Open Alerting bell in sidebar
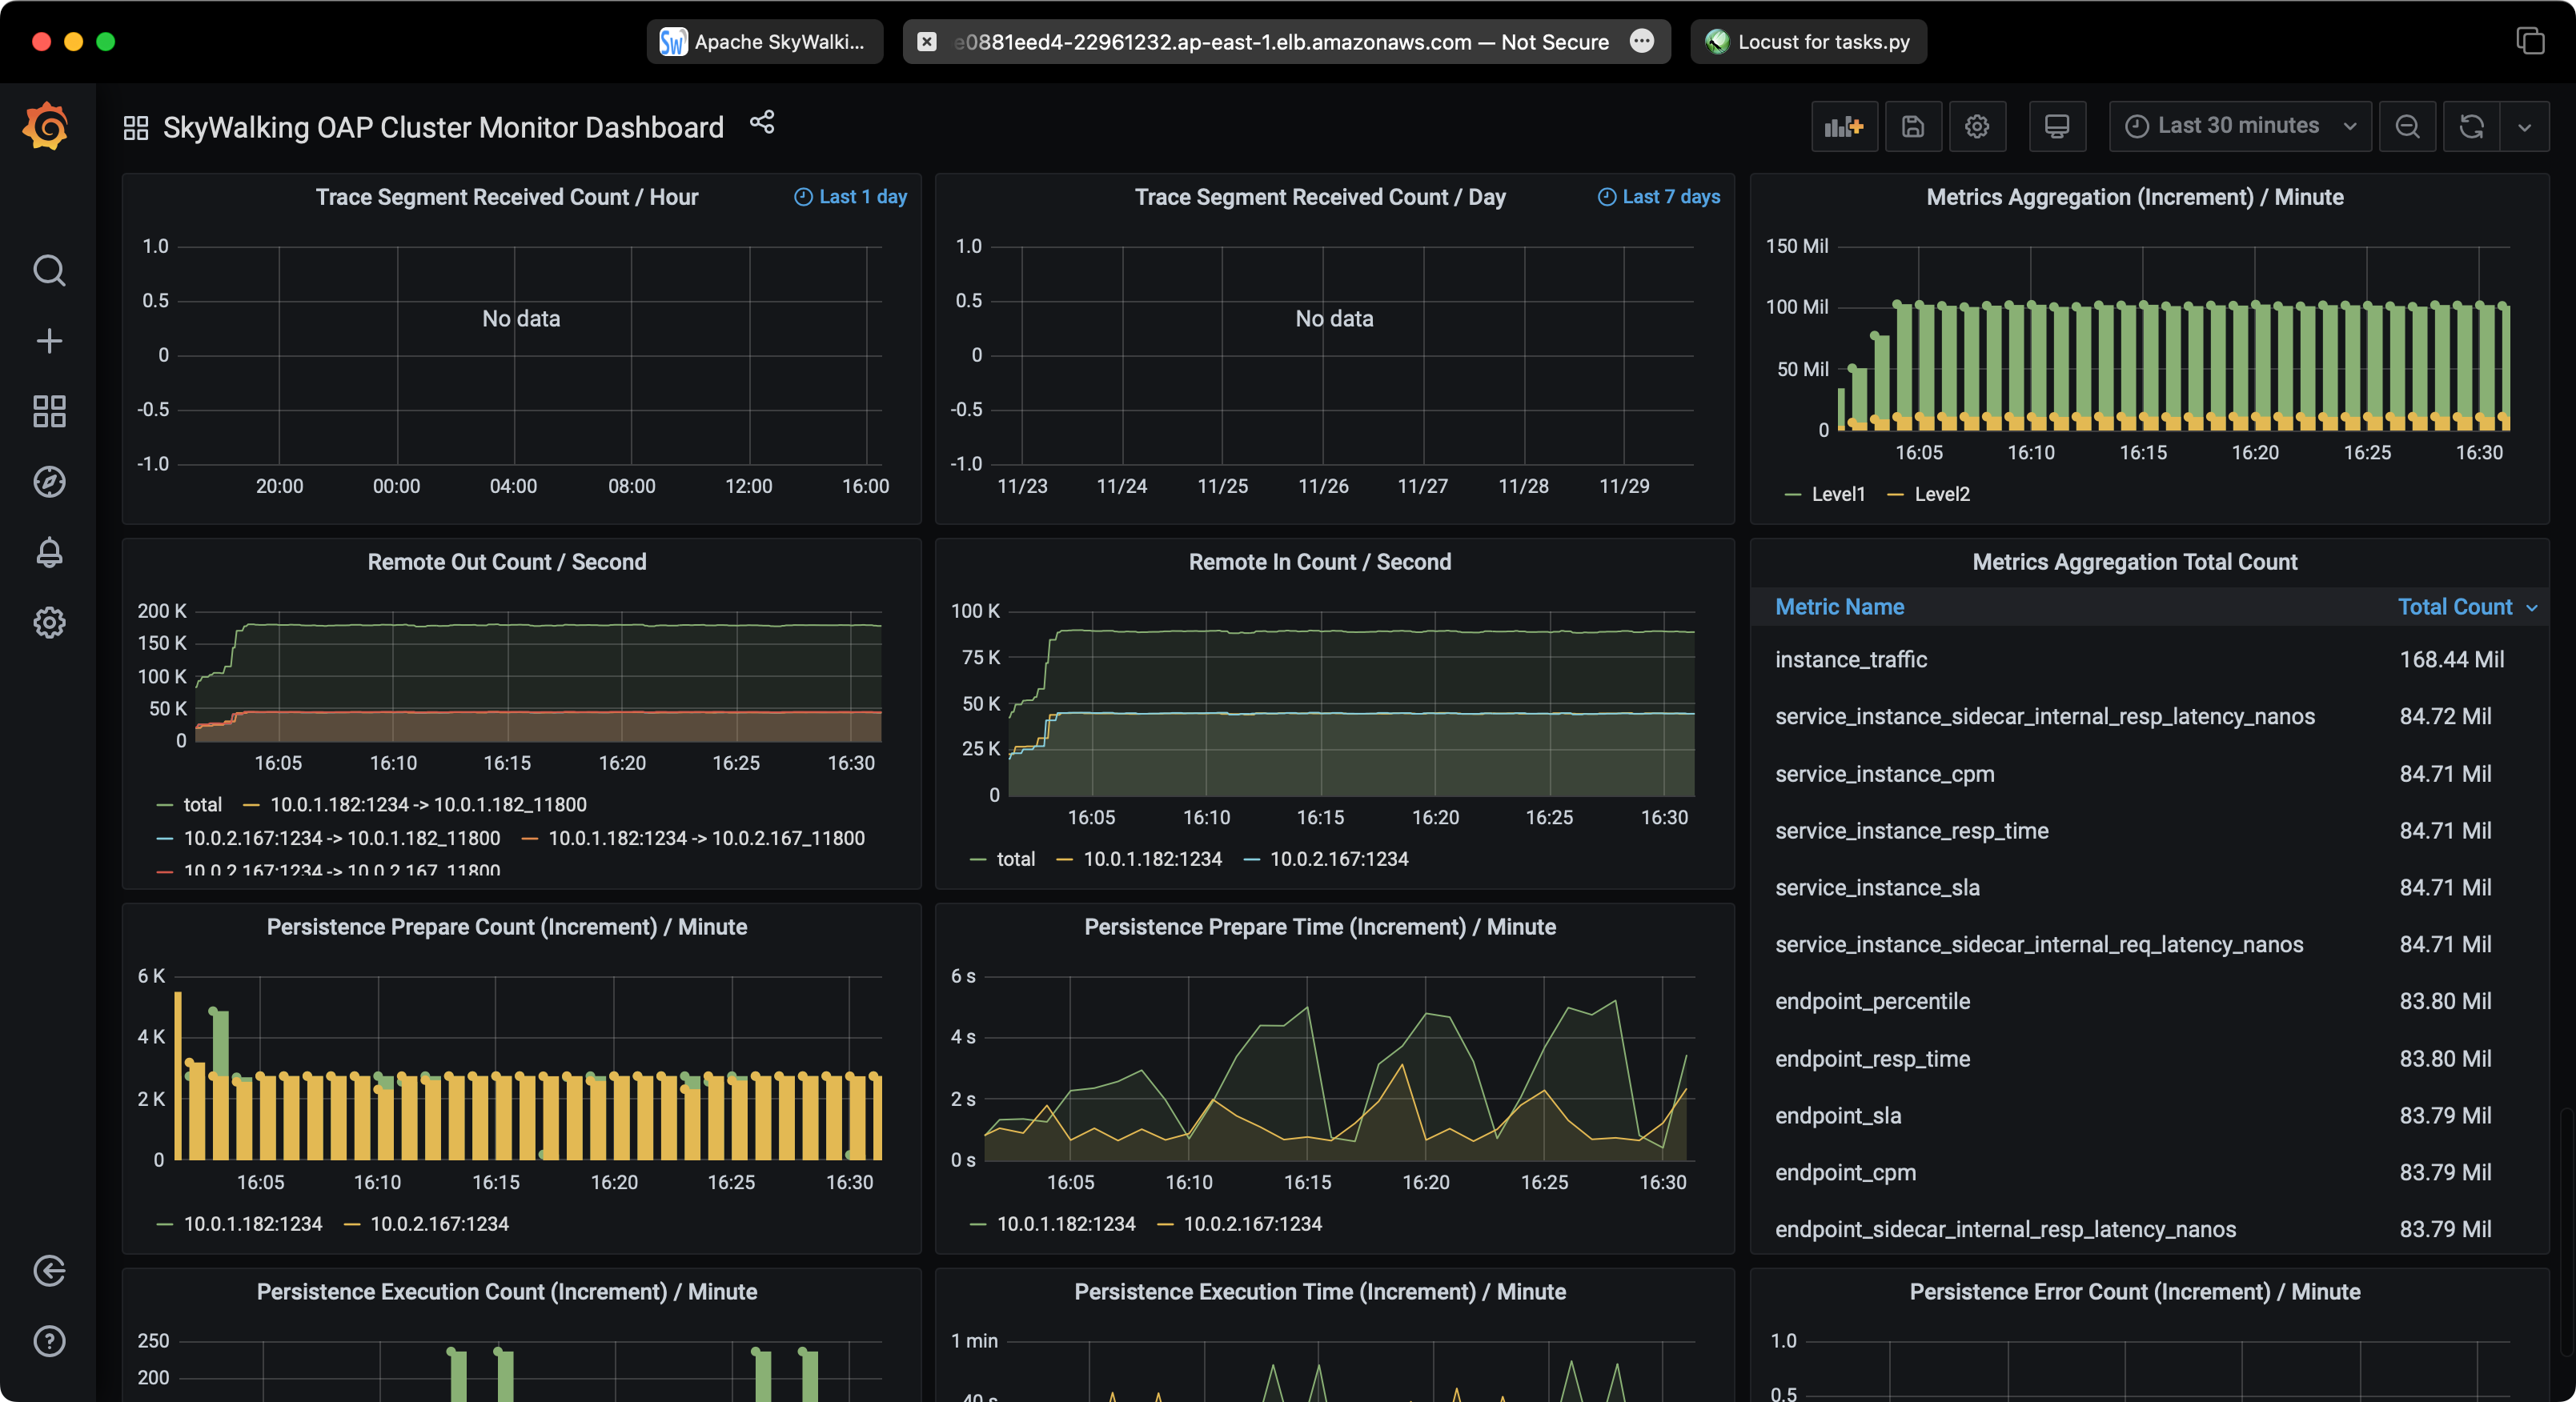This screenshot has height=1402, width=2576. point(49,552)
